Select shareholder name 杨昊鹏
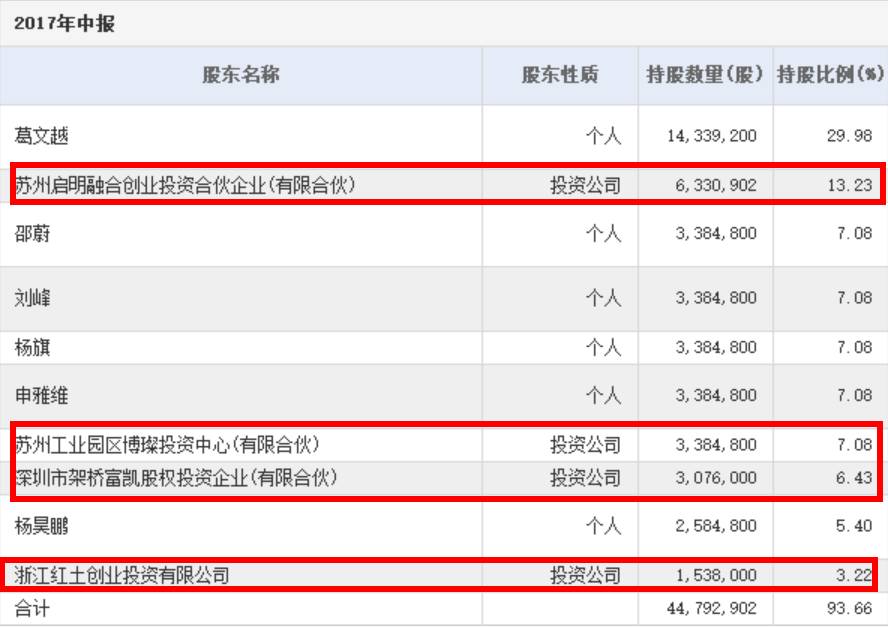 pos(41,526)
